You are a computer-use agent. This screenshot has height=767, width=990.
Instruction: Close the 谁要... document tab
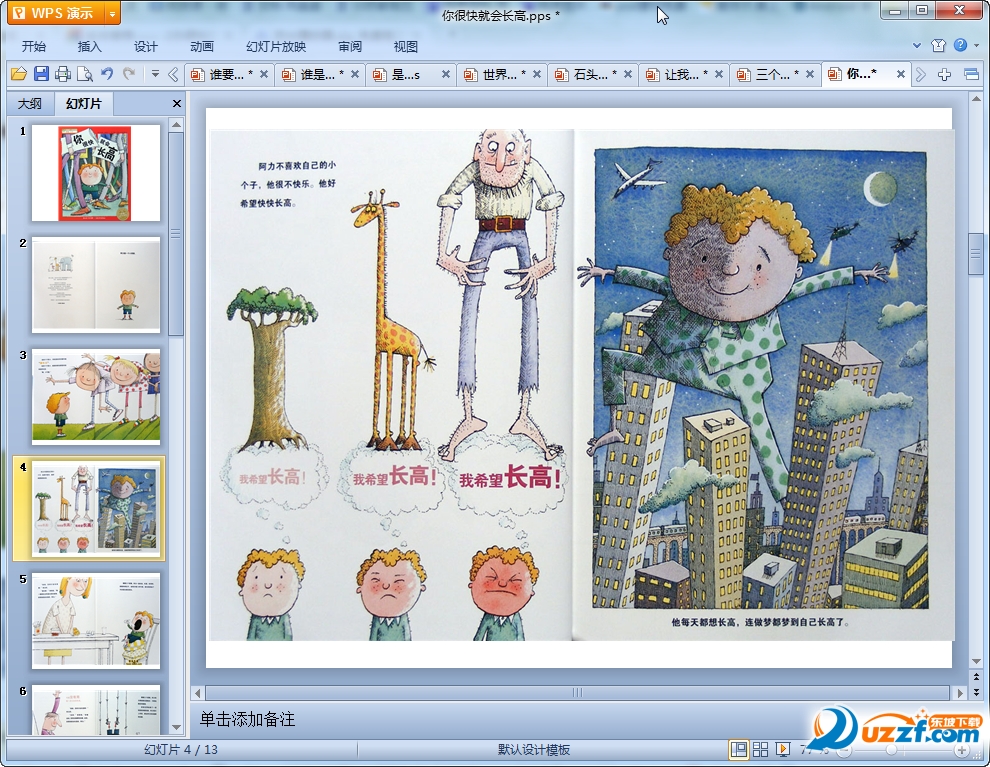[x=264, y=74]
